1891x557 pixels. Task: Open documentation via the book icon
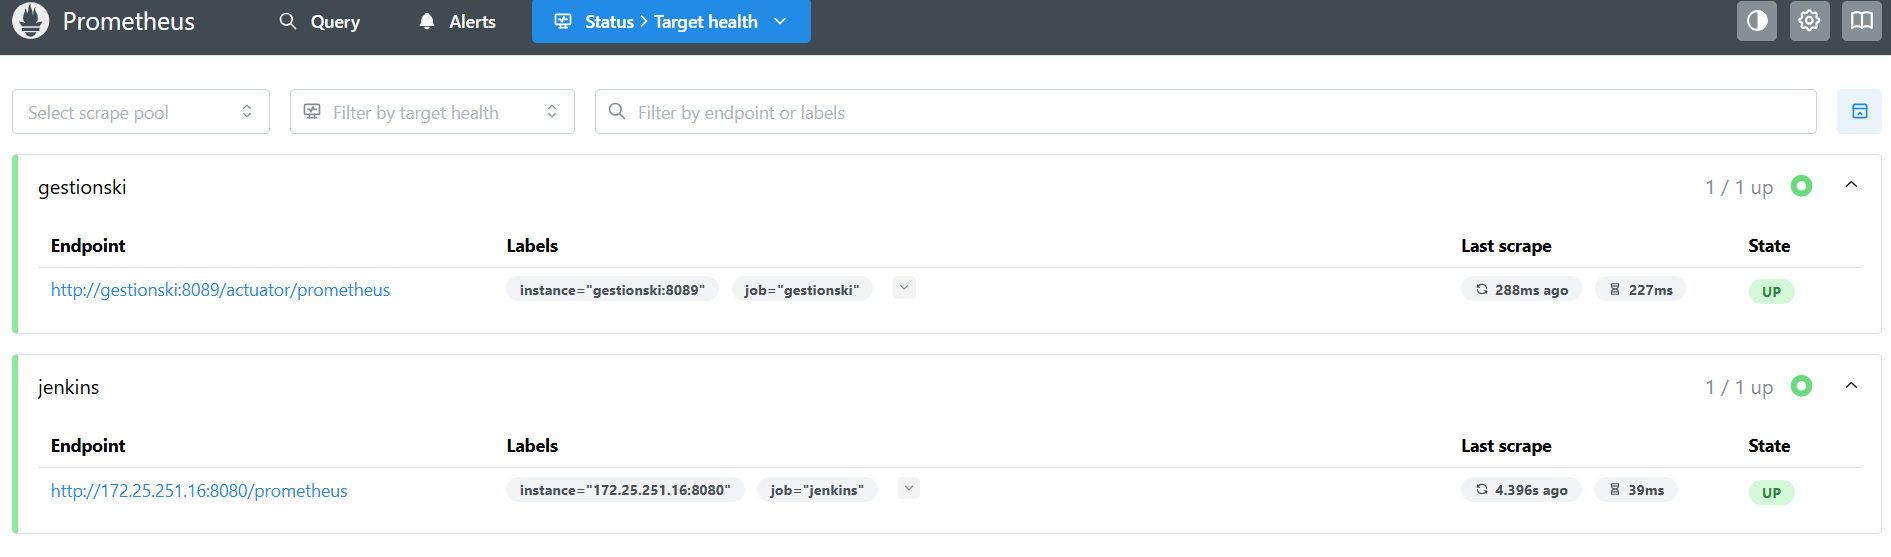pyautogui.click(x=1861, y=21)
